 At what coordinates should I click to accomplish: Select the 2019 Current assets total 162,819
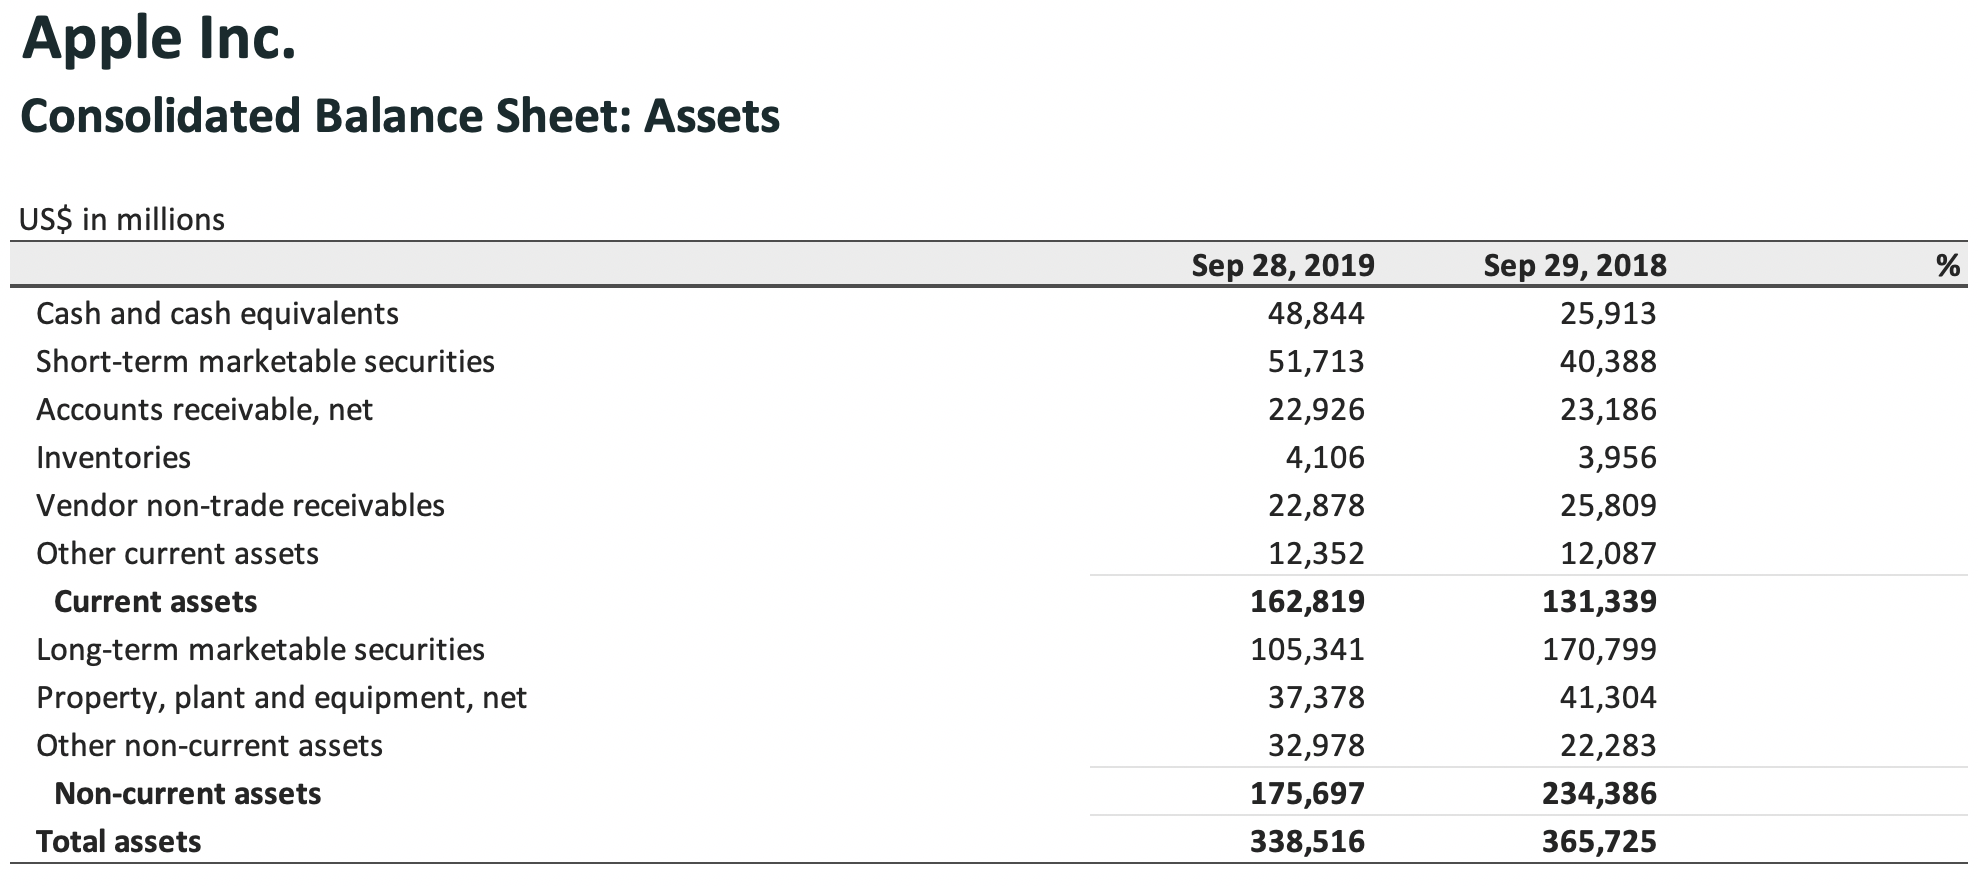tap(1306, 602)
